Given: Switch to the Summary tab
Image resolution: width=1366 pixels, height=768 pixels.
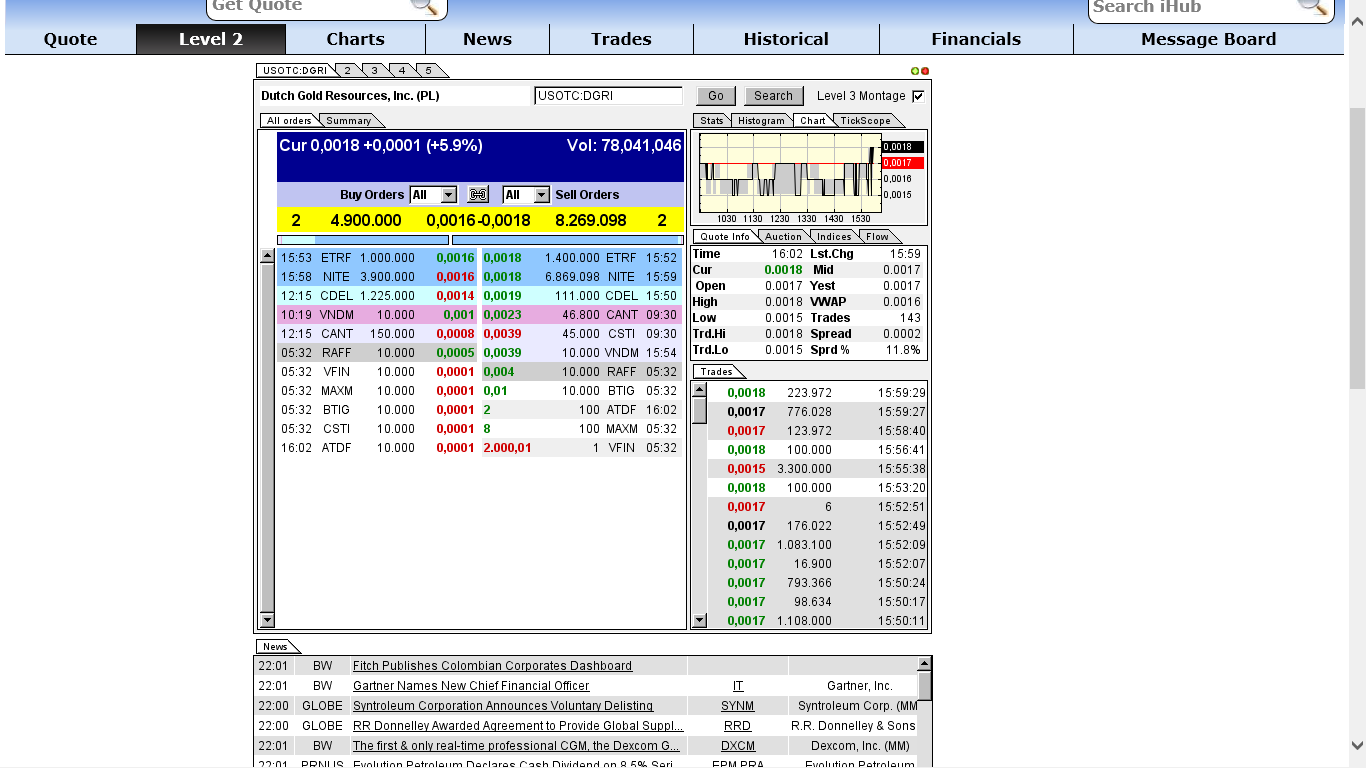Looking at the screenshot, I should [350, 119].
